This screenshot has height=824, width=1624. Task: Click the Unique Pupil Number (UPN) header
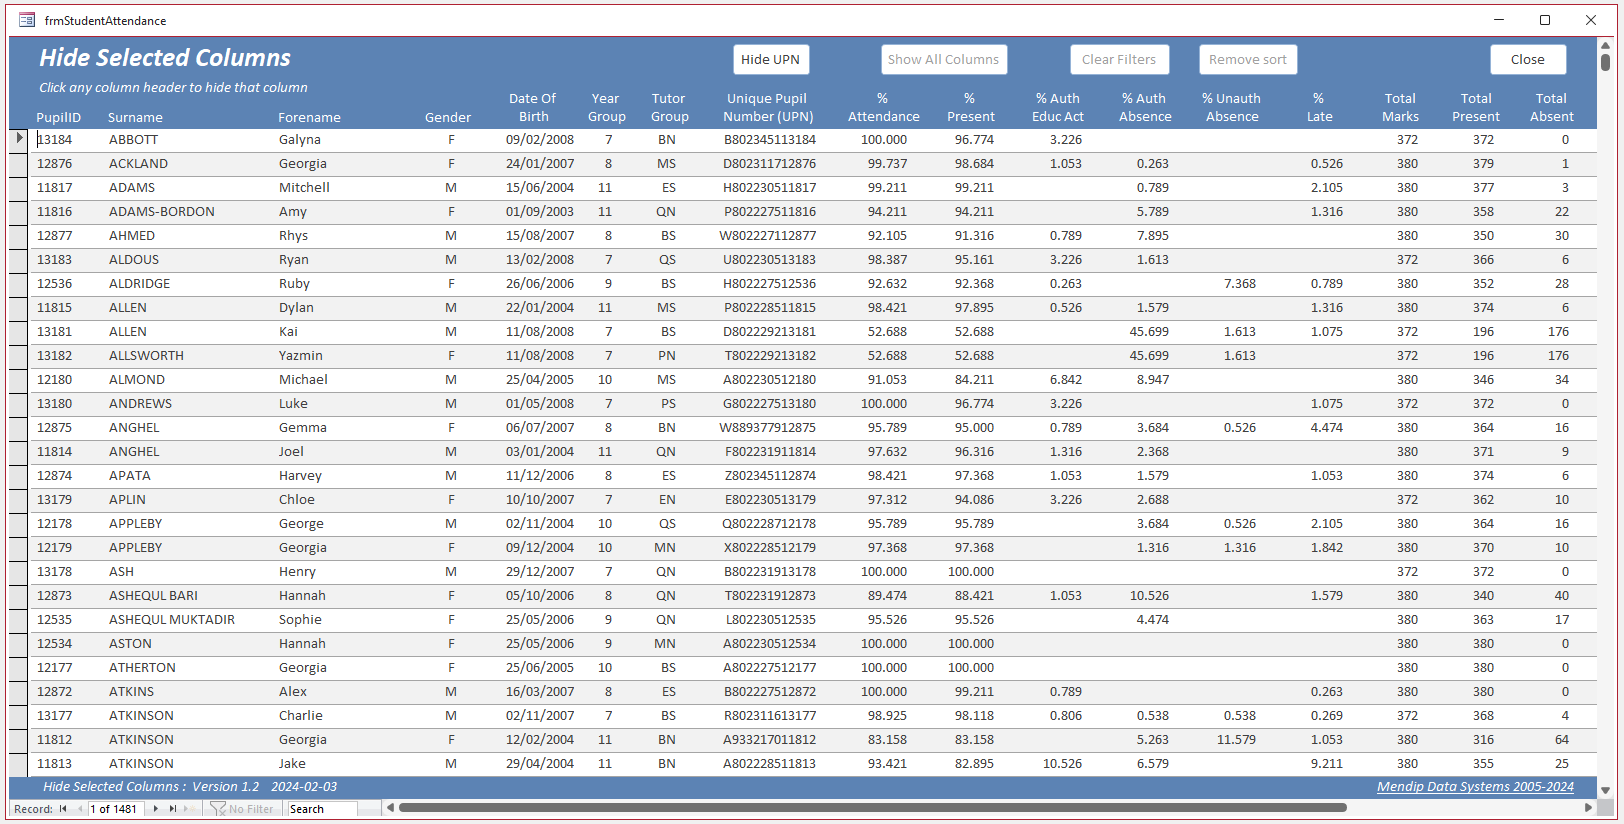point(768,108)
